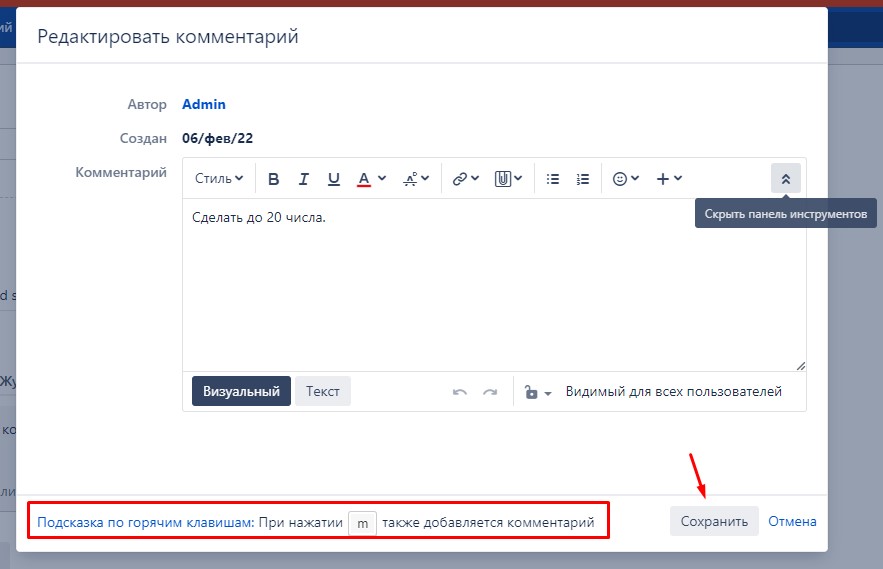Click the creation date 06/фев/22
This screenshot has height=569, width=883.
[217, 138]
